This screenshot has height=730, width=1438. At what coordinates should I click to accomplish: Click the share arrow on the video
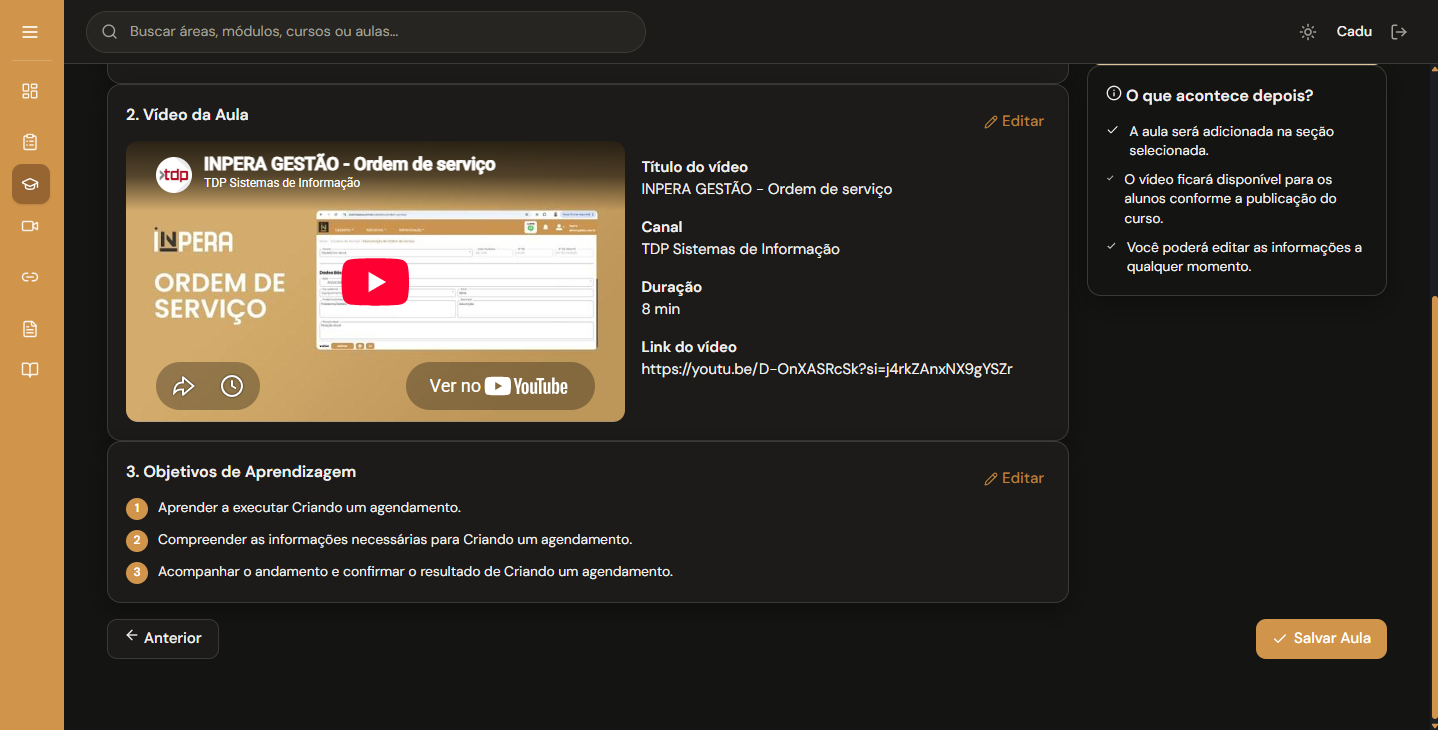184,386
